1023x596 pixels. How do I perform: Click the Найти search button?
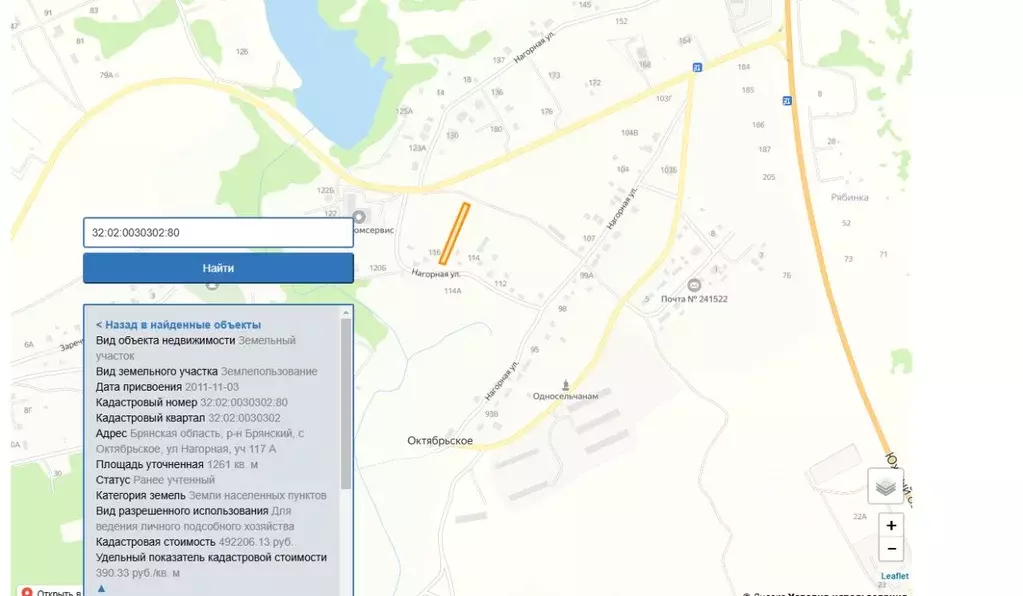218,268
